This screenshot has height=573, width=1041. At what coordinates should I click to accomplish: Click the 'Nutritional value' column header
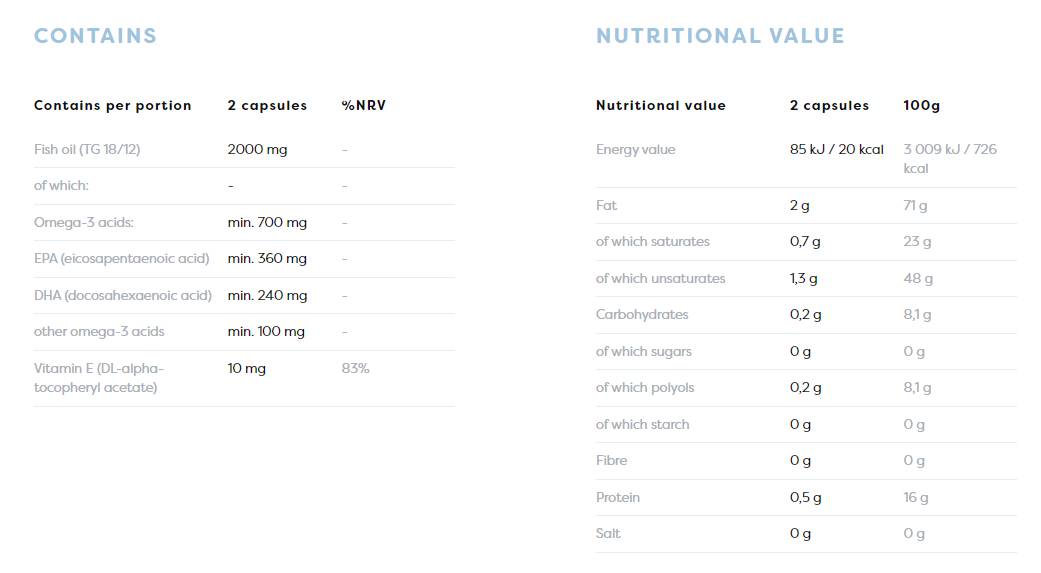pyautogui.click(x=661, y=105)
